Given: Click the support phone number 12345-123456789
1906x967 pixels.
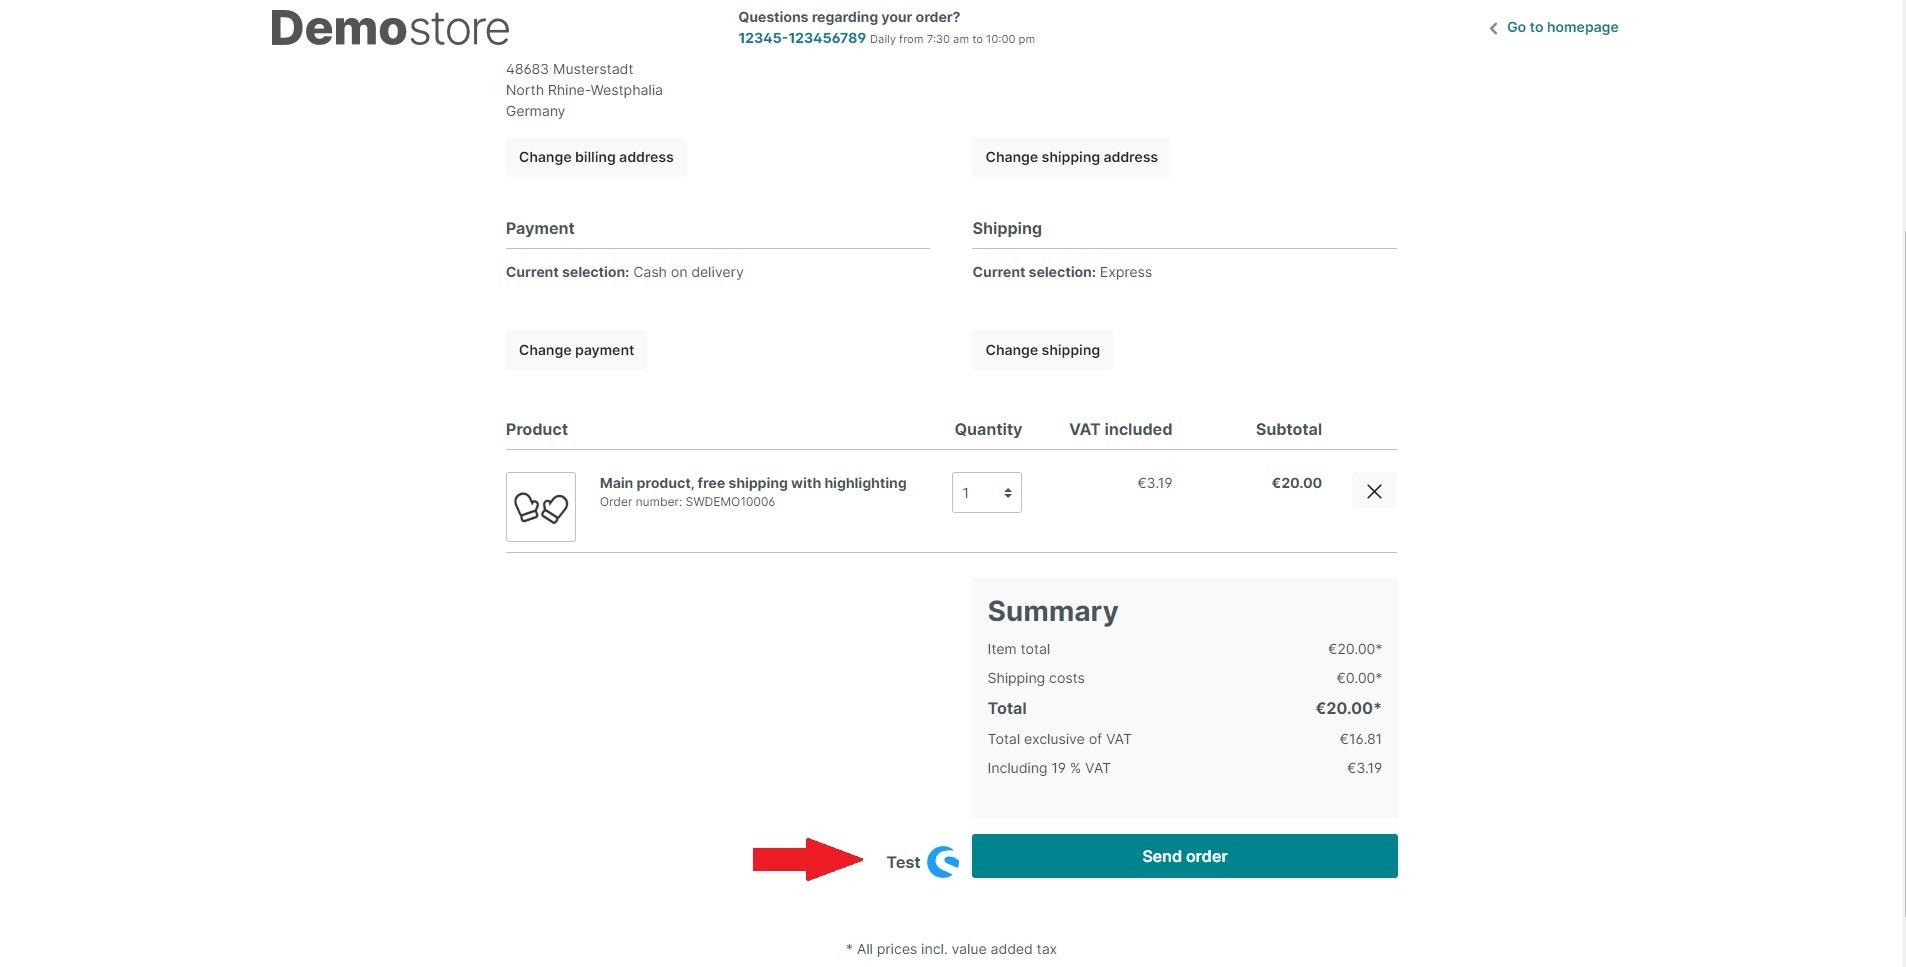Looking at the screenshot, I should (x=801, y=38).
